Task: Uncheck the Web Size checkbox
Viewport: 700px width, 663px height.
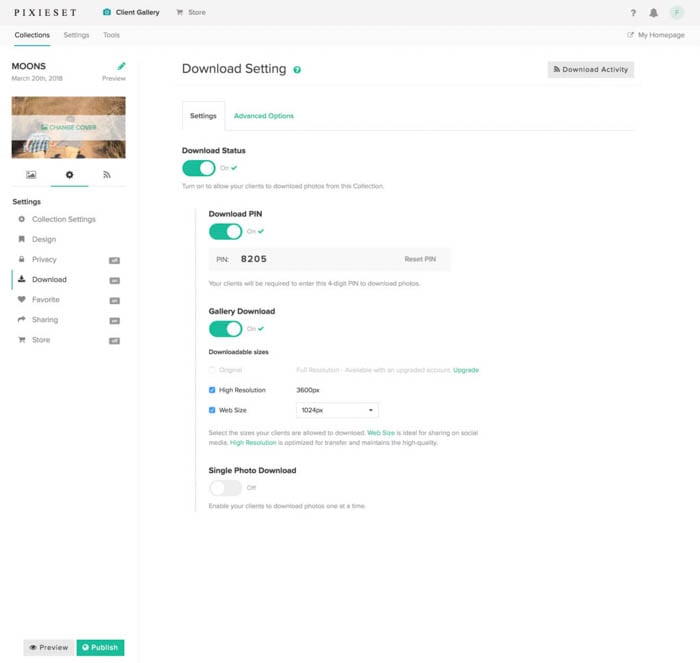Action: coord(212,410)
